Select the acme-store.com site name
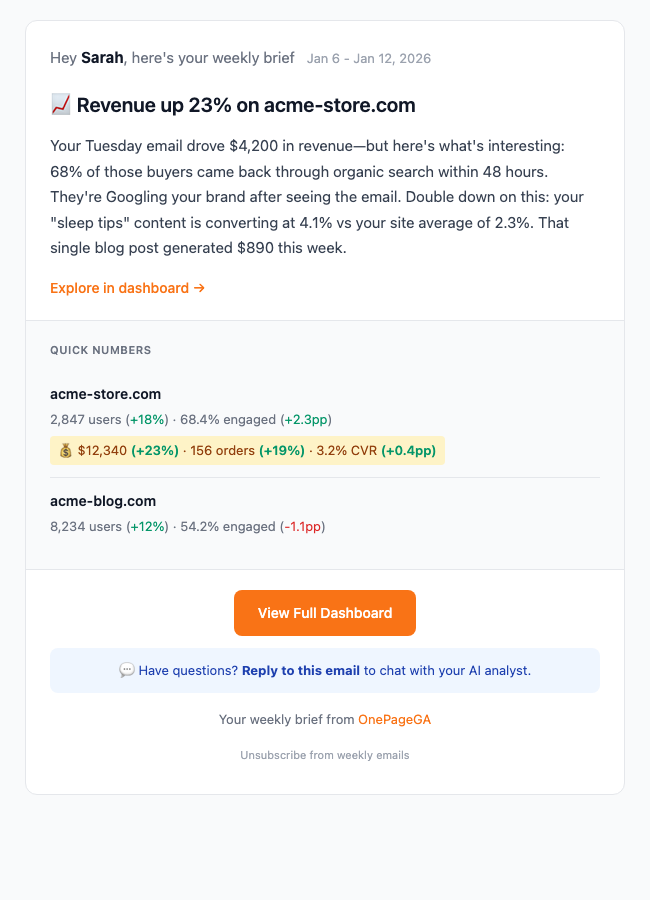 (106, 394)
